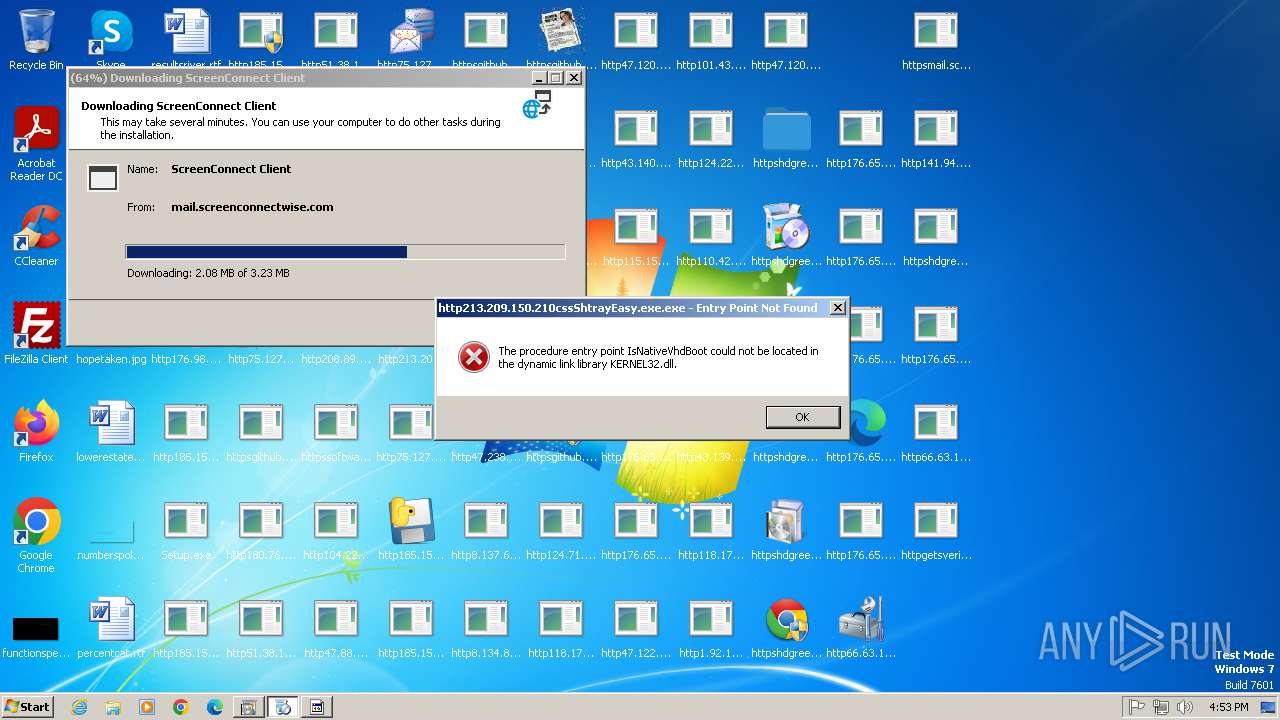This screenshot has height=720, width=1280.
Task: Select the http115.15... desktop file
Action: tap(636, 236)
